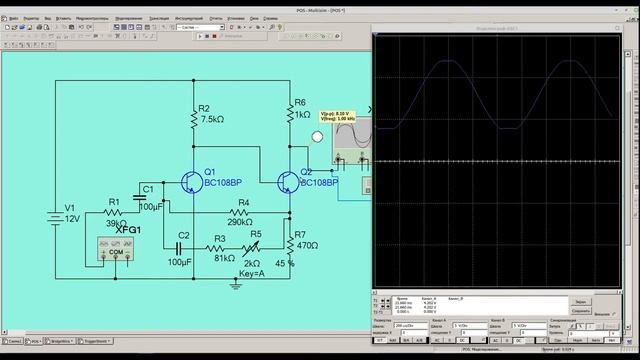Print the circuit with the printer icon
This screenshot has width=640, height=360.
(x=39, y=27)
